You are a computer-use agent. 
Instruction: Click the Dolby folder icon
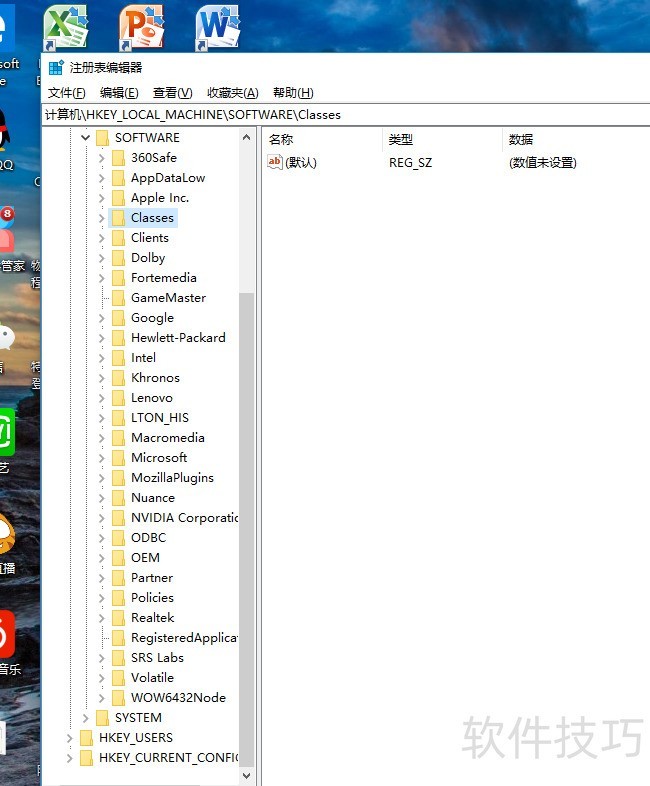(x=118, y=258)
